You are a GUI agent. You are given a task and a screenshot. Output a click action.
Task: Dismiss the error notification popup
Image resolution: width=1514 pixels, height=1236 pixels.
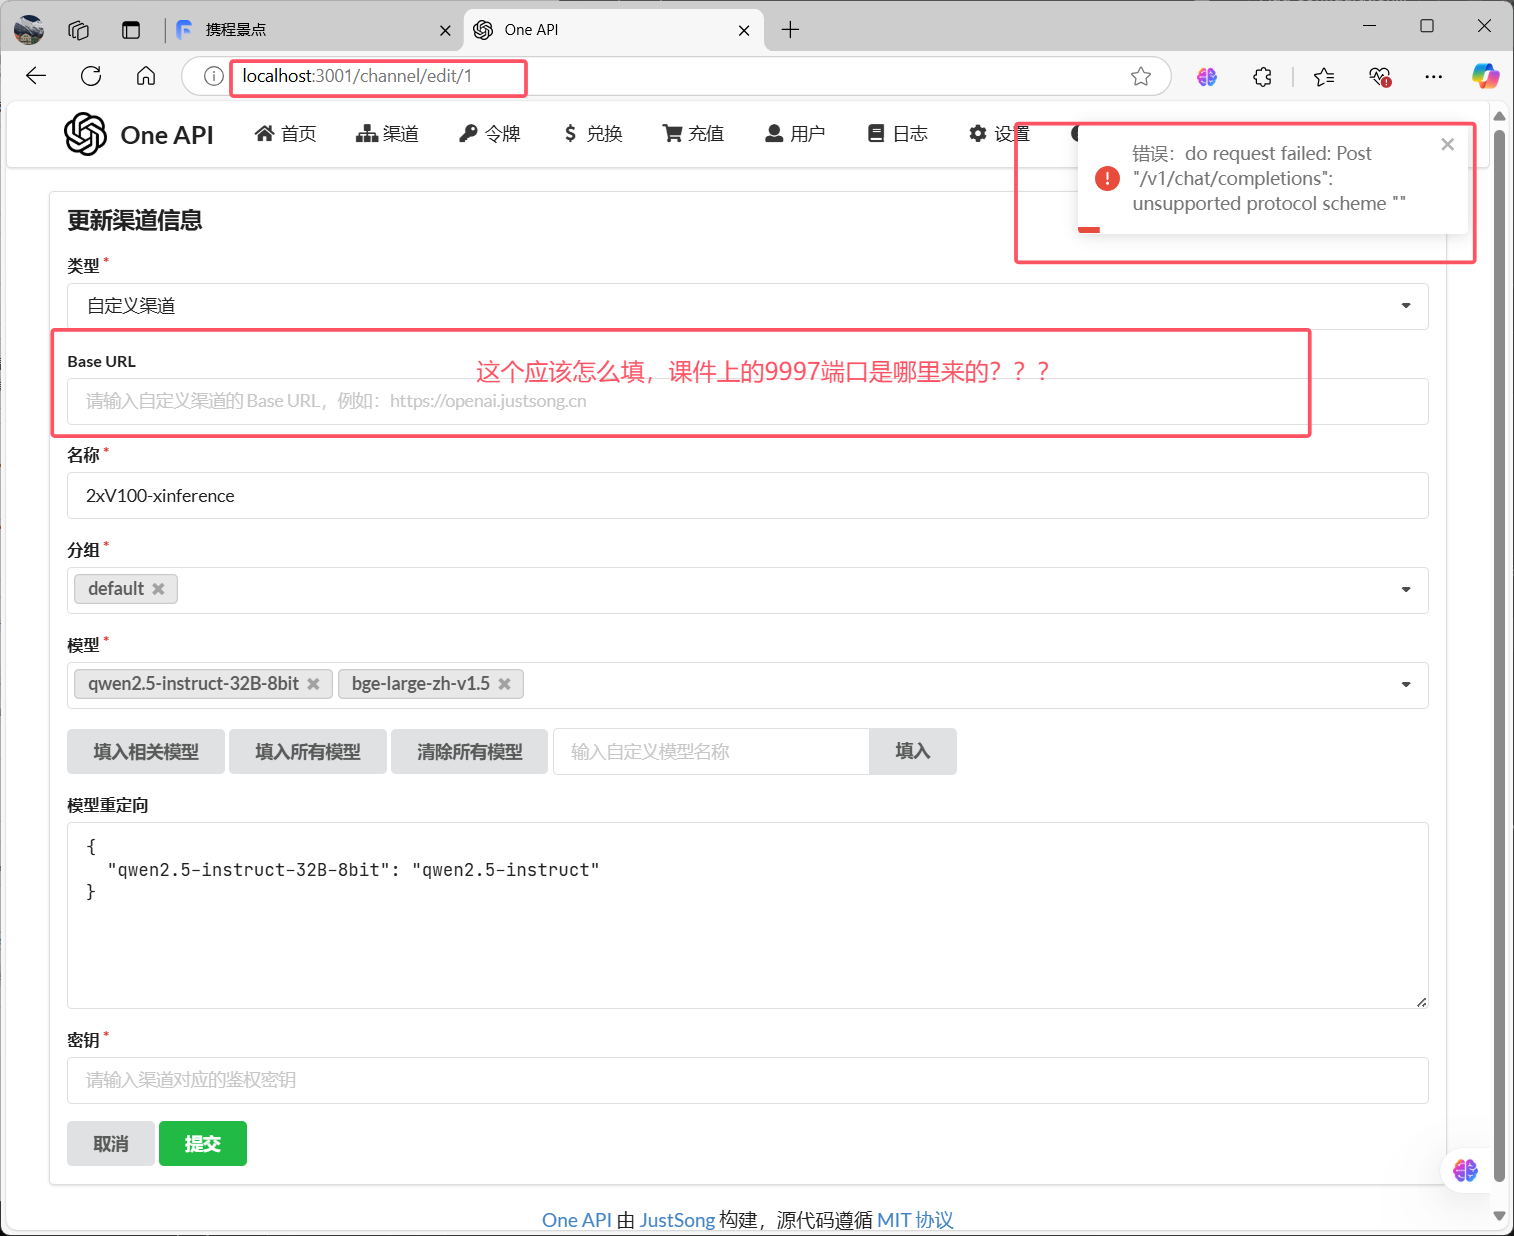1447,144
